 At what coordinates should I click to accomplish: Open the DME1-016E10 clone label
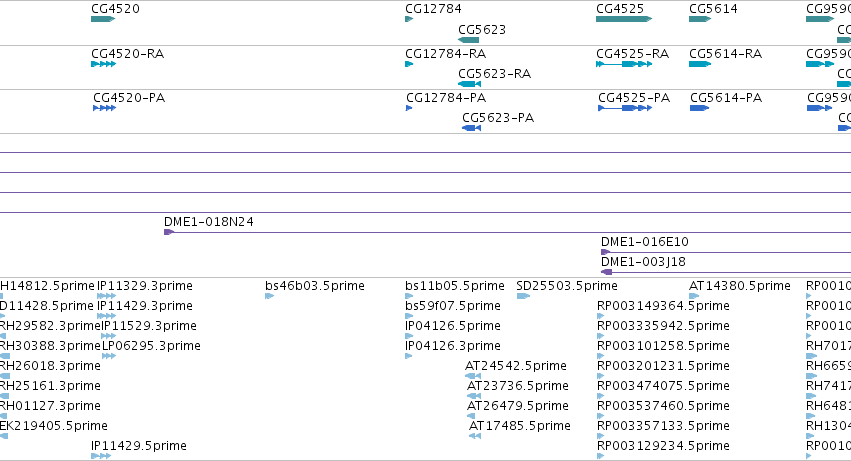[645, 242]
